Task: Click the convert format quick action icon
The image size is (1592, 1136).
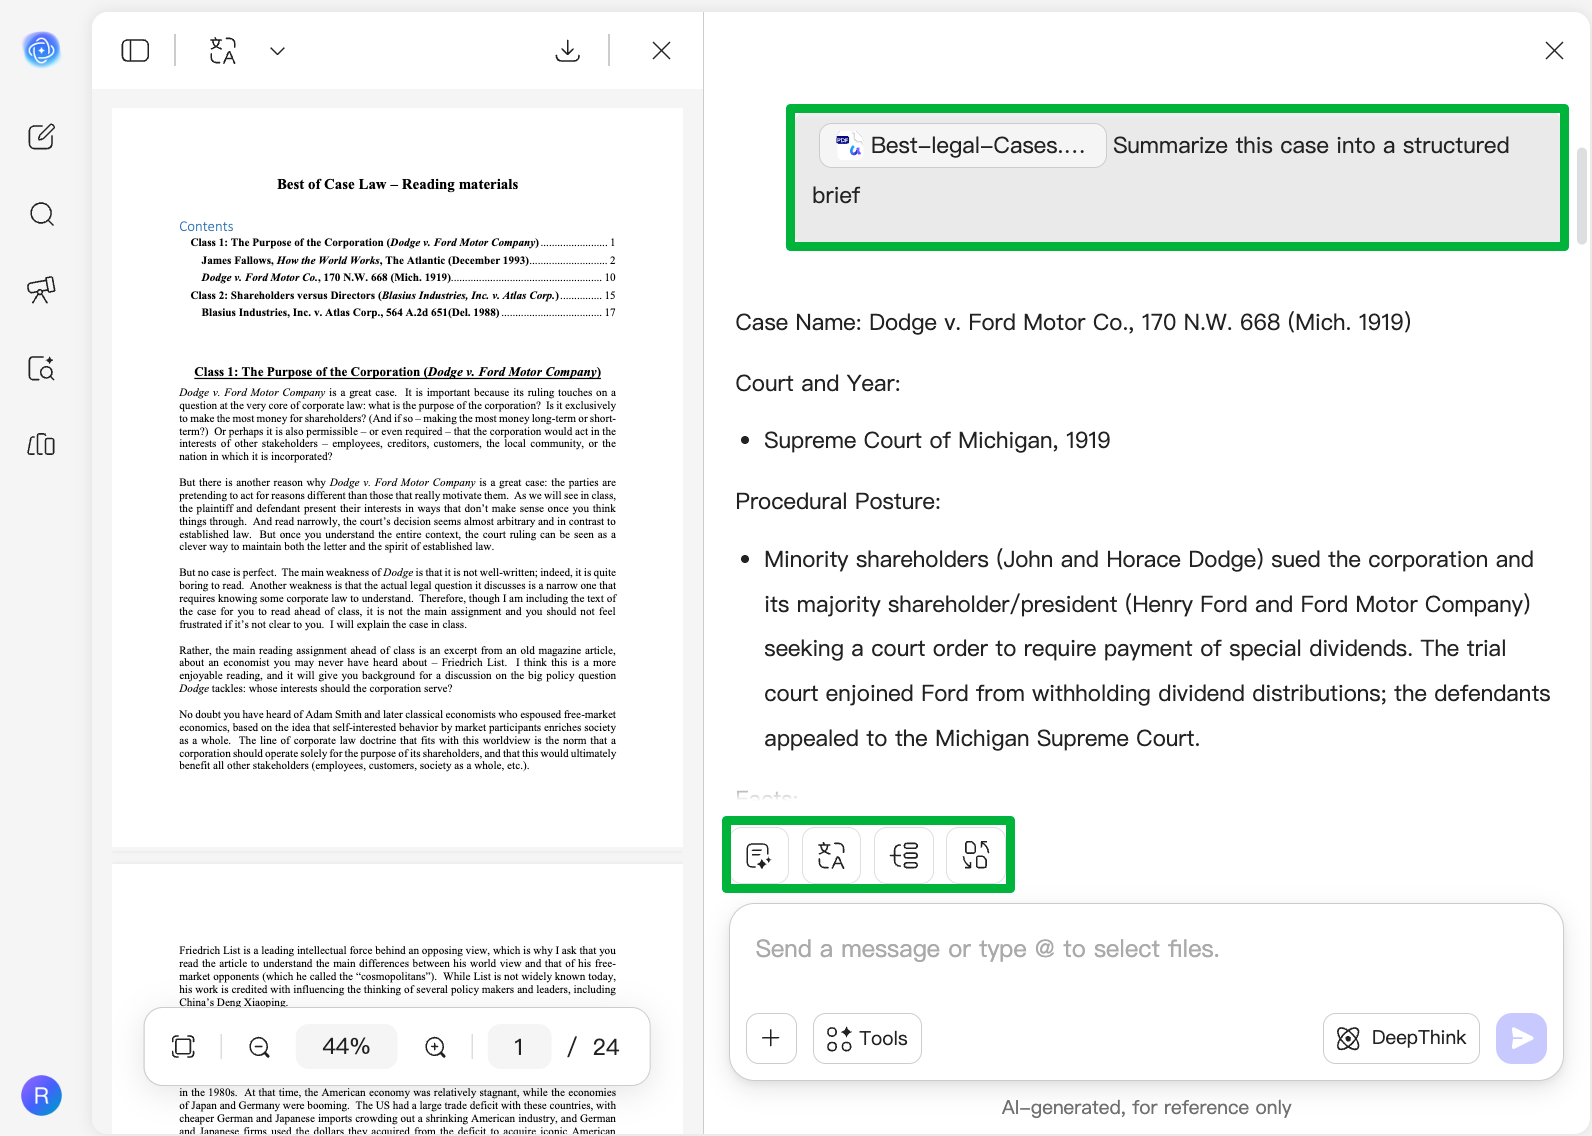Action: pos(976,855)
